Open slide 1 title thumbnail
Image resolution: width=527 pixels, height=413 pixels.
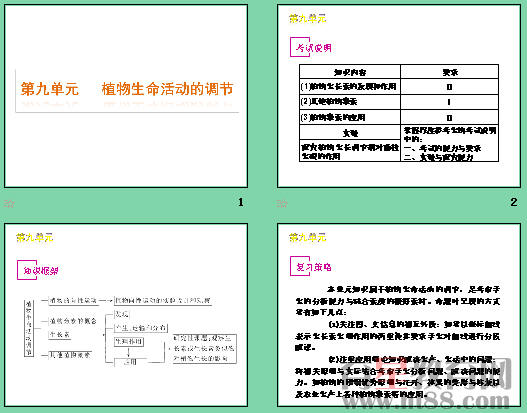click(x=126, y=96)
